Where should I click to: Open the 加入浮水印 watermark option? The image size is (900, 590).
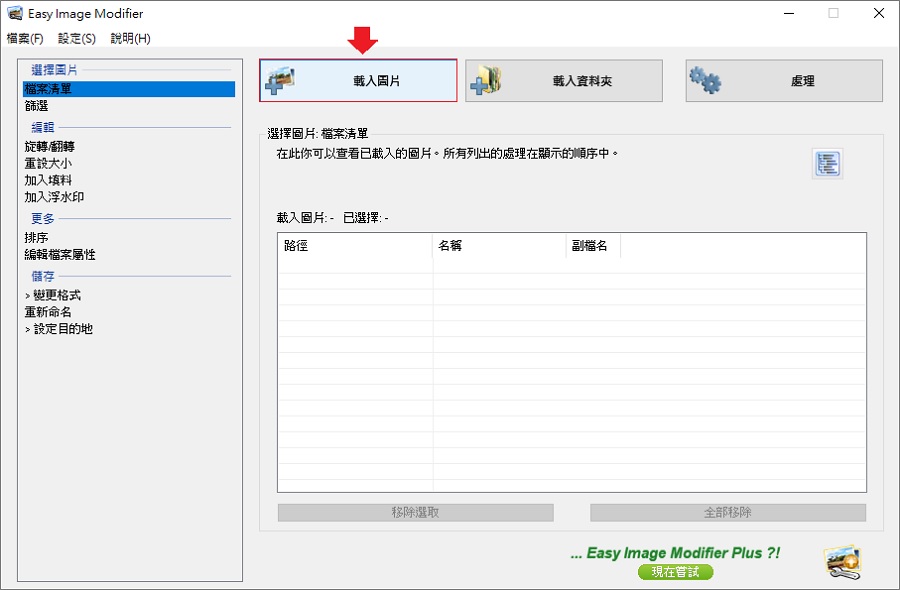(x=54, y=196)
